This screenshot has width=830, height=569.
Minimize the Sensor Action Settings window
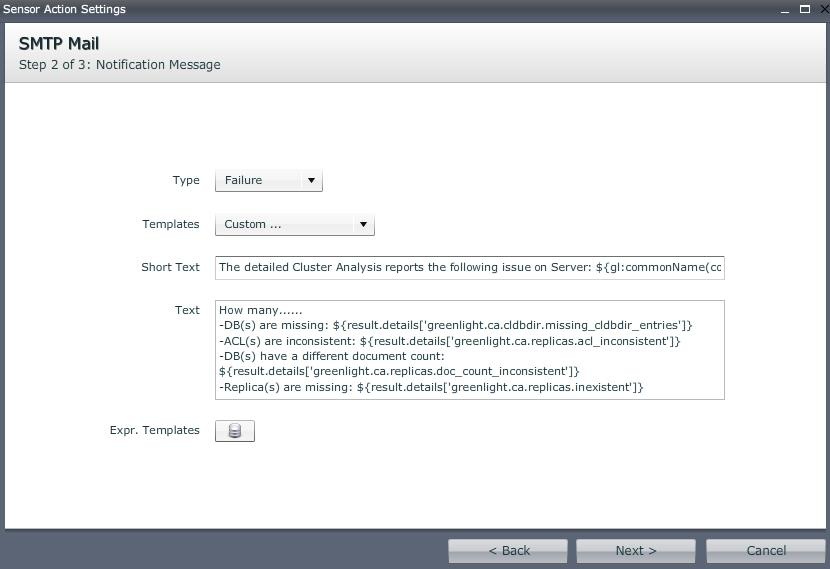point(783,9)
